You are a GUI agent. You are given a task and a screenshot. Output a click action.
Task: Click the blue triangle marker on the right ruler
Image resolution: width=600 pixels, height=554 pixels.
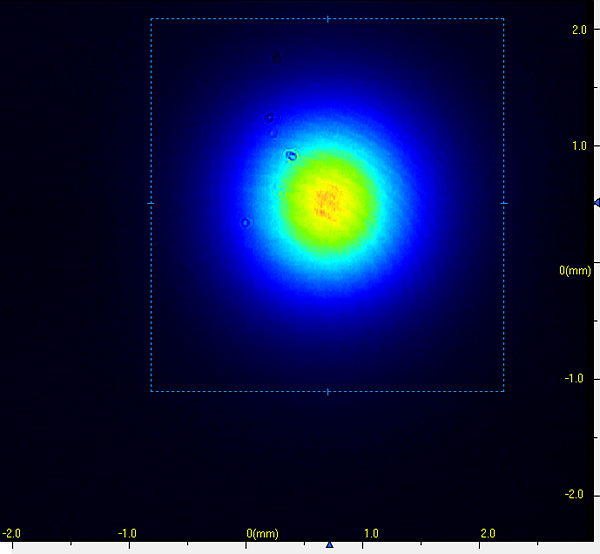point(596,203)
